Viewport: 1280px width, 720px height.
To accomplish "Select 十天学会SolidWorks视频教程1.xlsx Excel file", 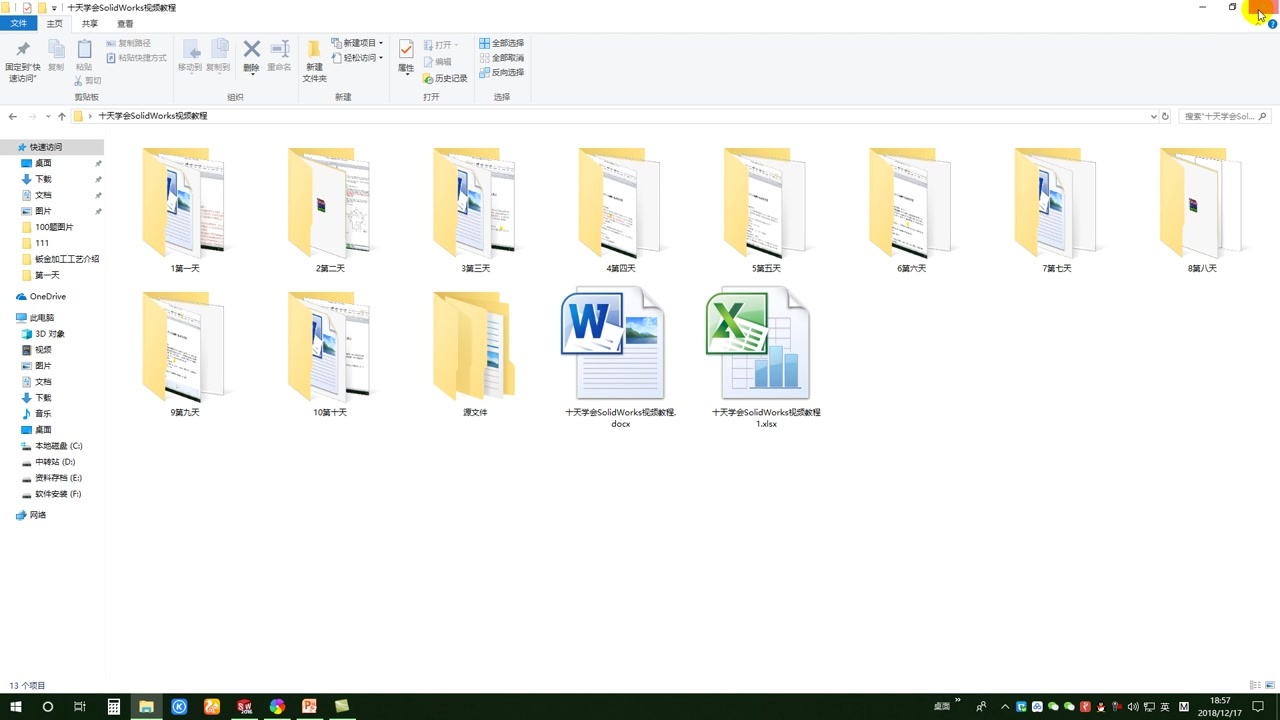I will [766, 358].
